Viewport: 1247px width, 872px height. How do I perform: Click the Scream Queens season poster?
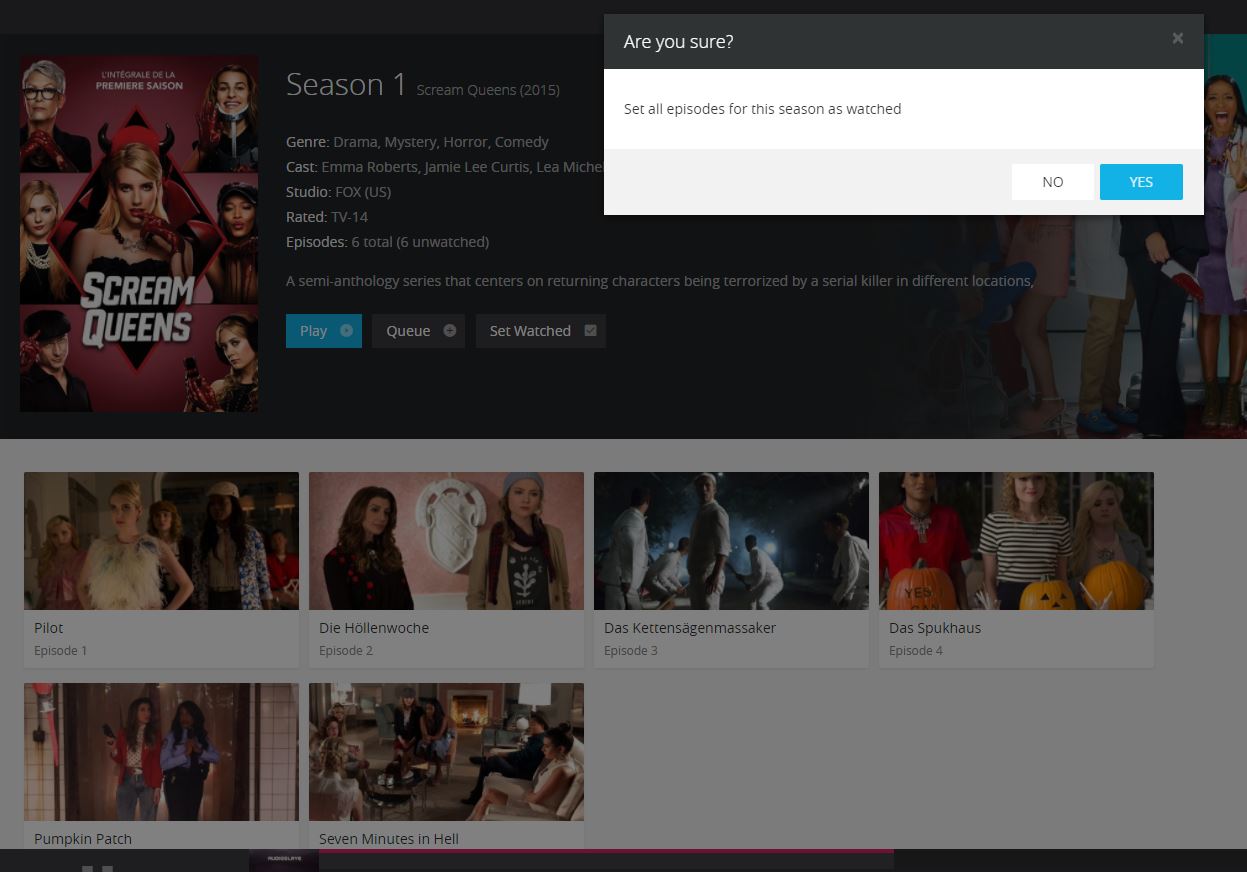(x=139, y=233)
